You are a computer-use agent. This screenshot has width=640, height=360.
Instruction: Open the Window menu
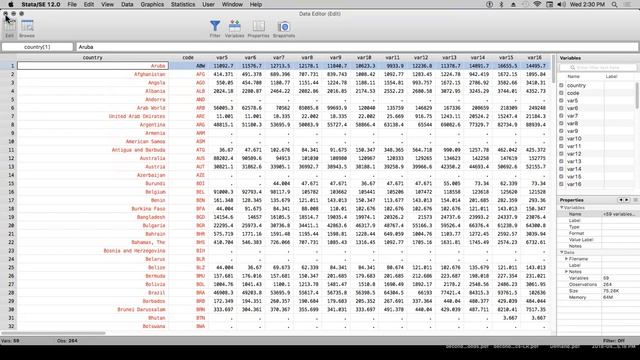click(232, 4)
